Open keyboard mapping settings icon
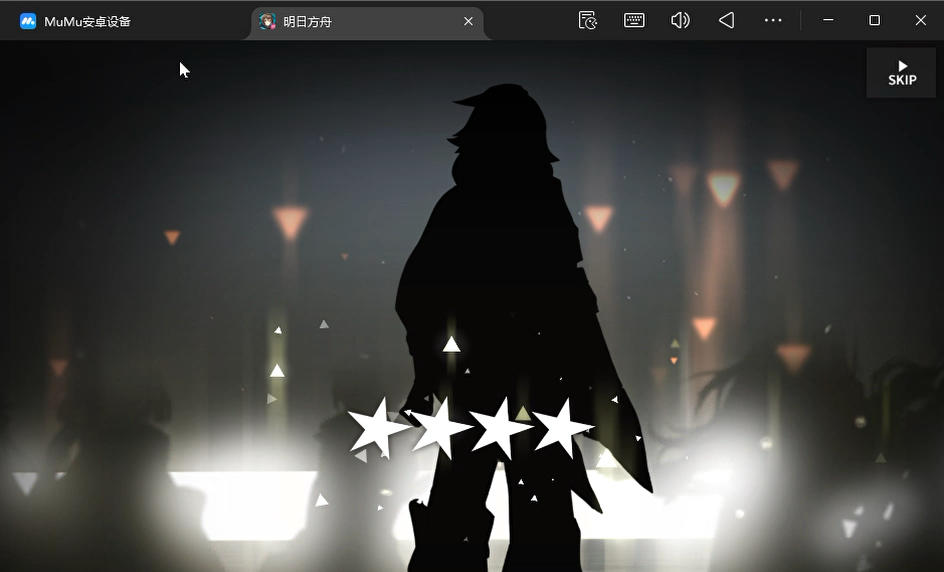The width and height of the screenshot is (944, 572). pos(634,20)
